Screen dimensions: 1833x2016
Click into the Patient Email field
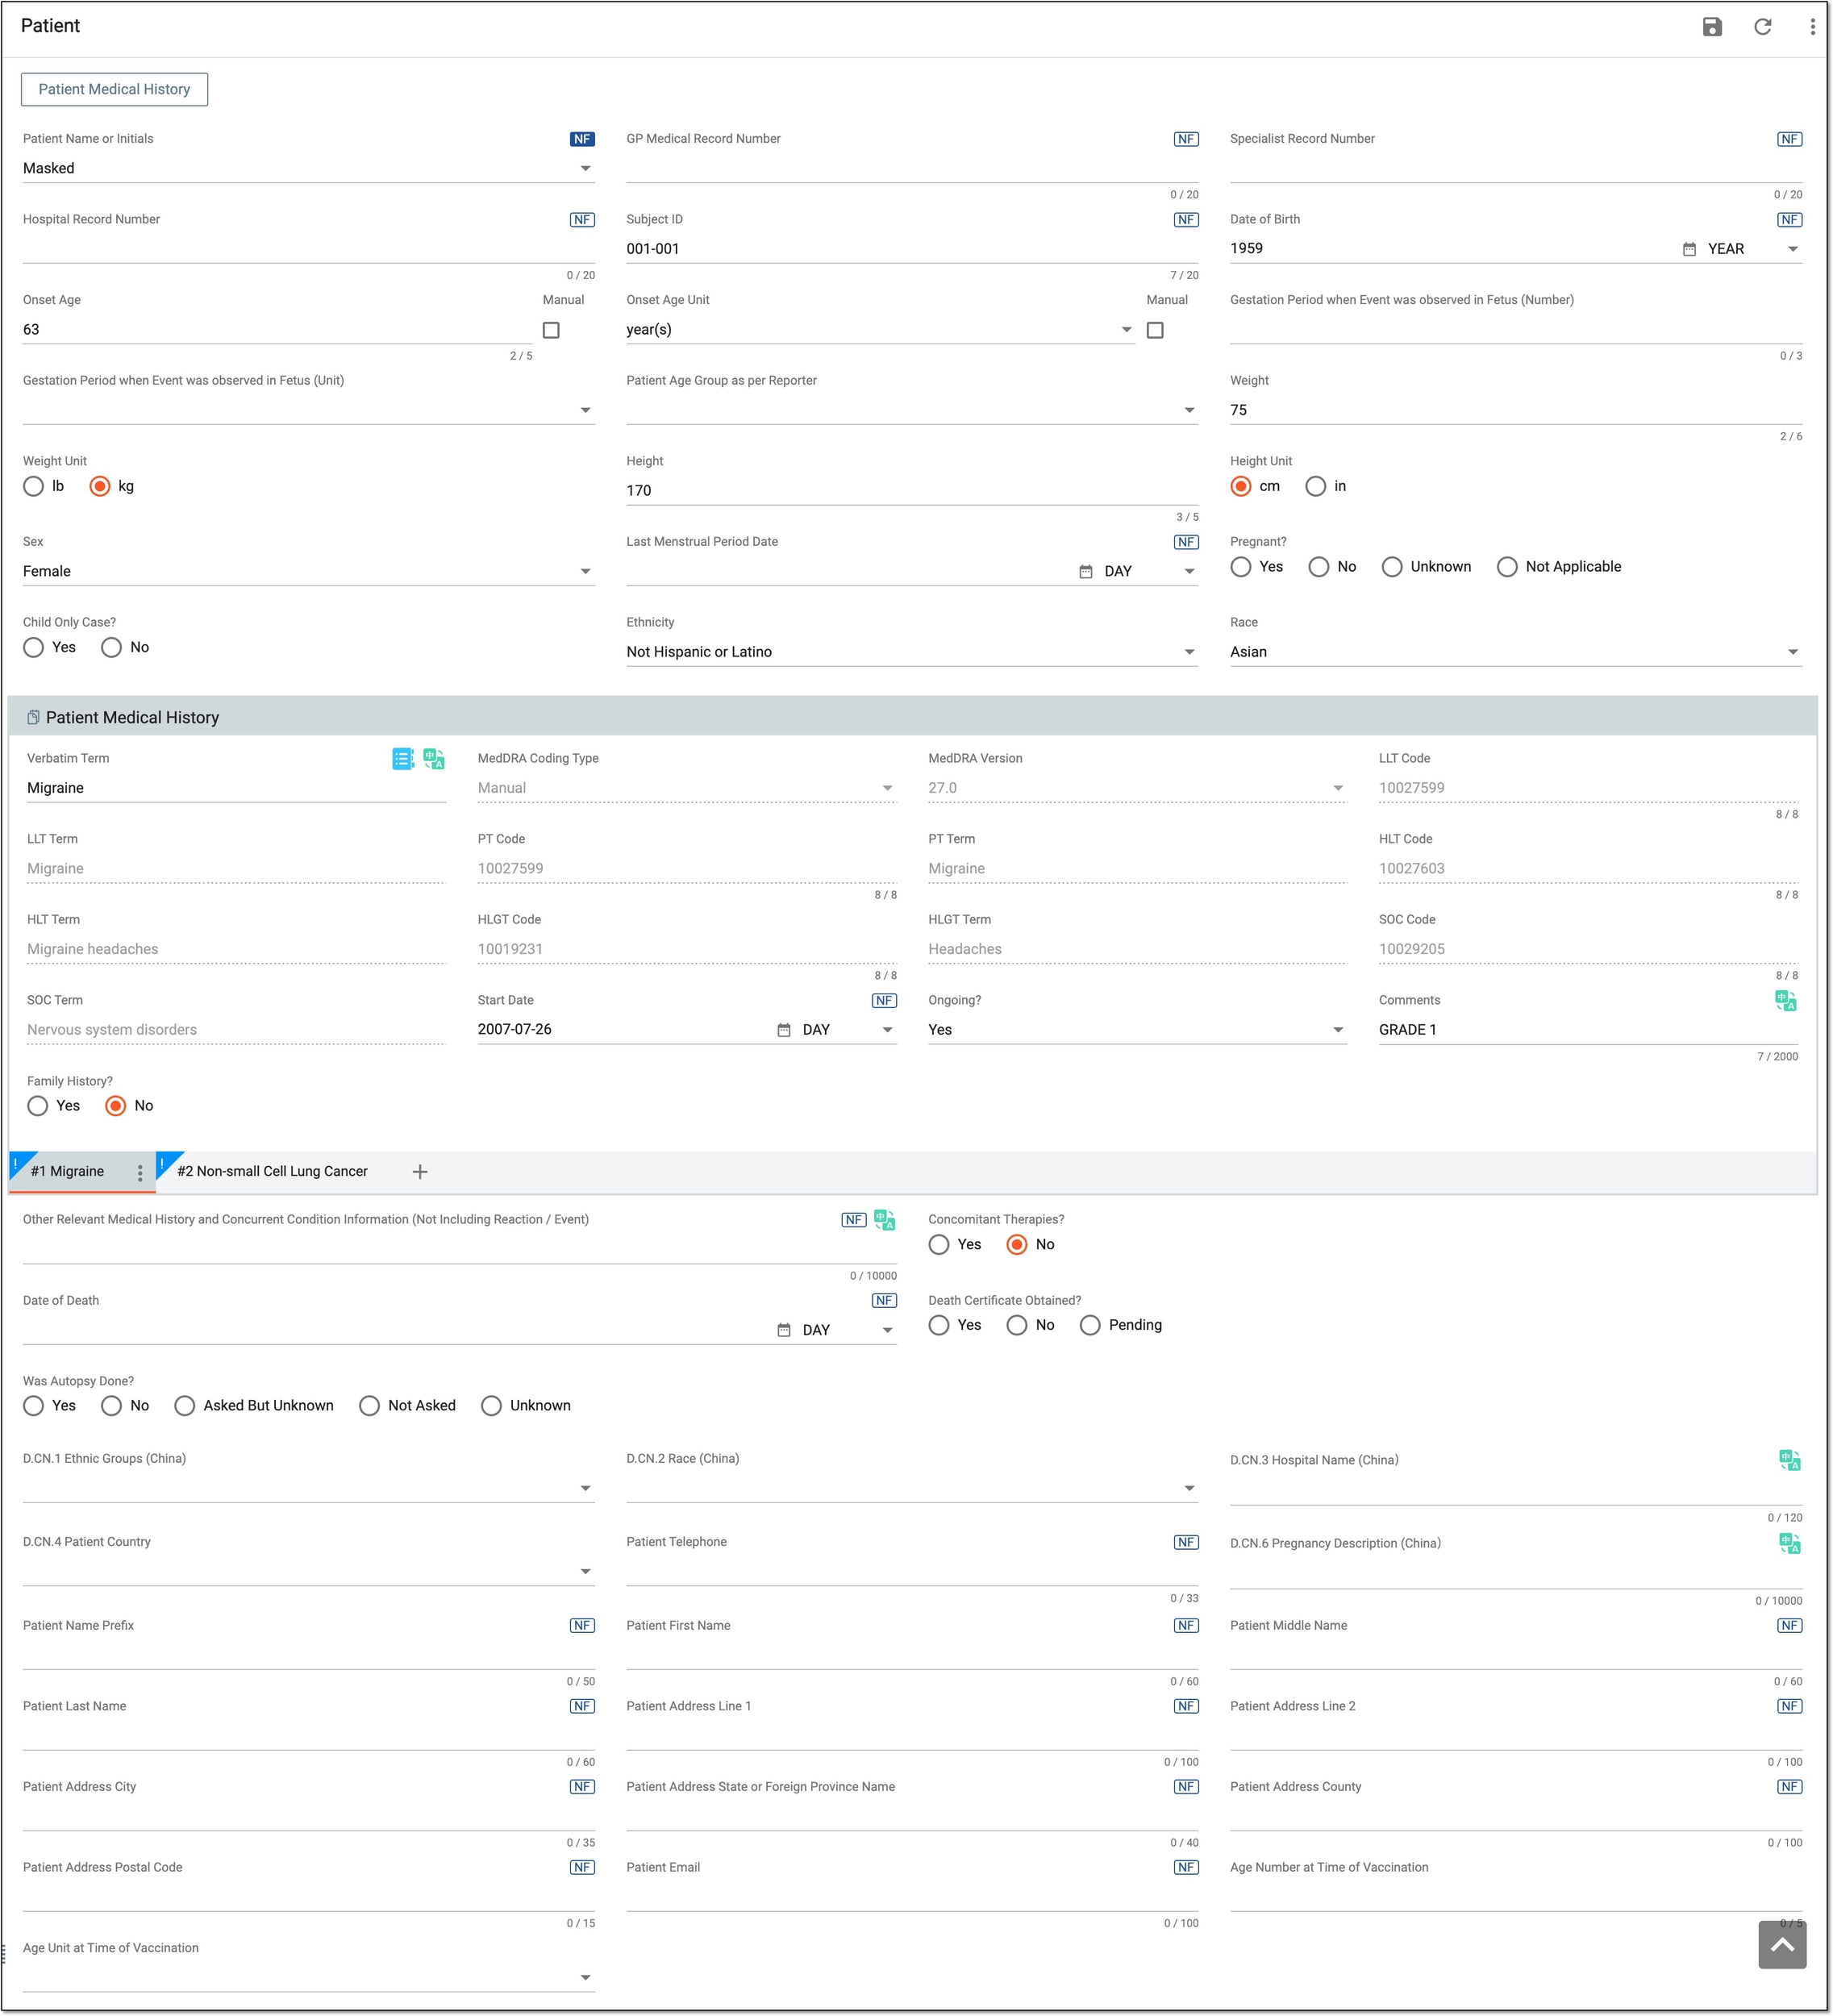pyautogui.click(x=912, y=1898)
